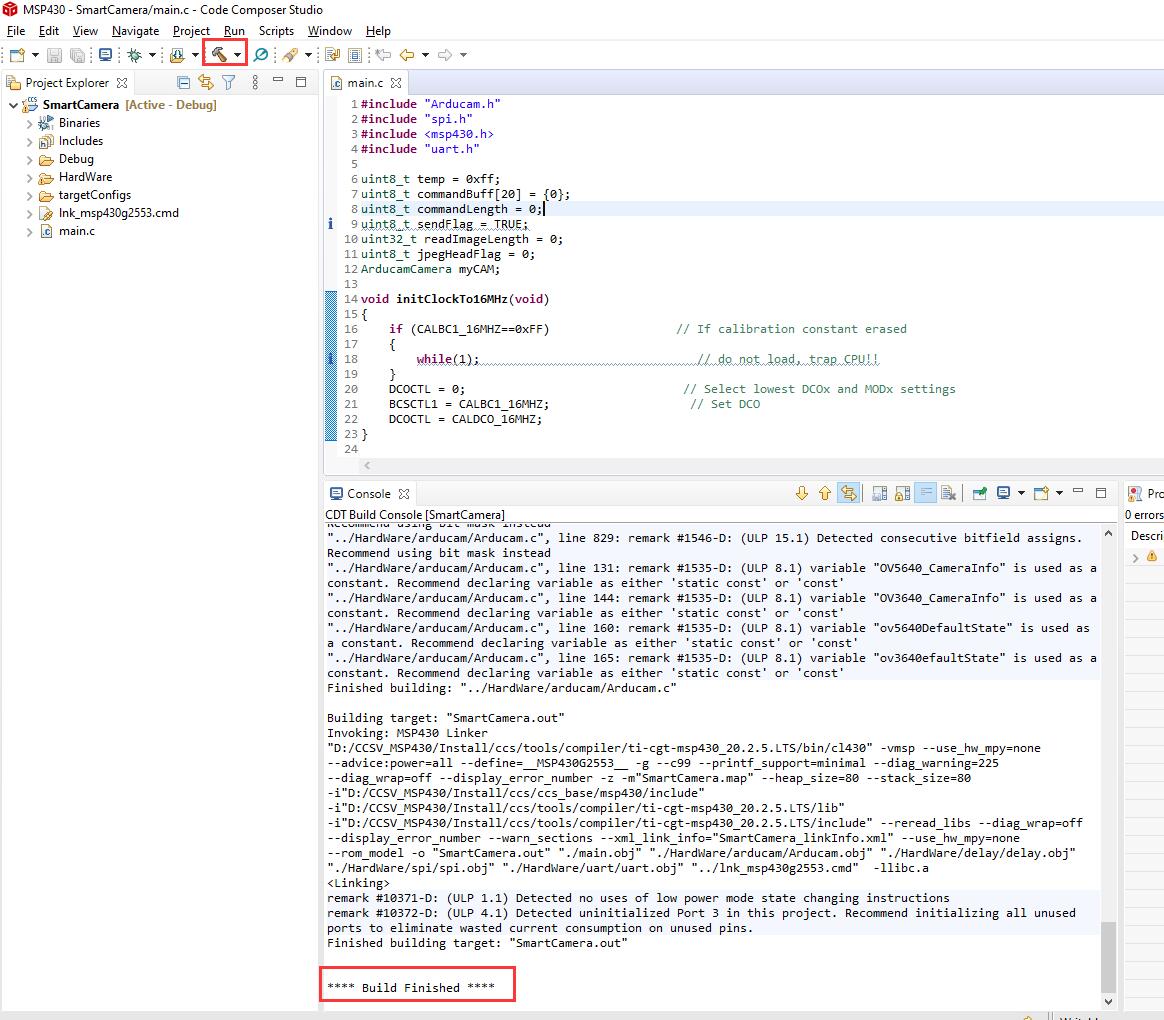This screenshot has height=1020, width=1164.
Task: Select the Project Explorer tab
Action: 67,83
